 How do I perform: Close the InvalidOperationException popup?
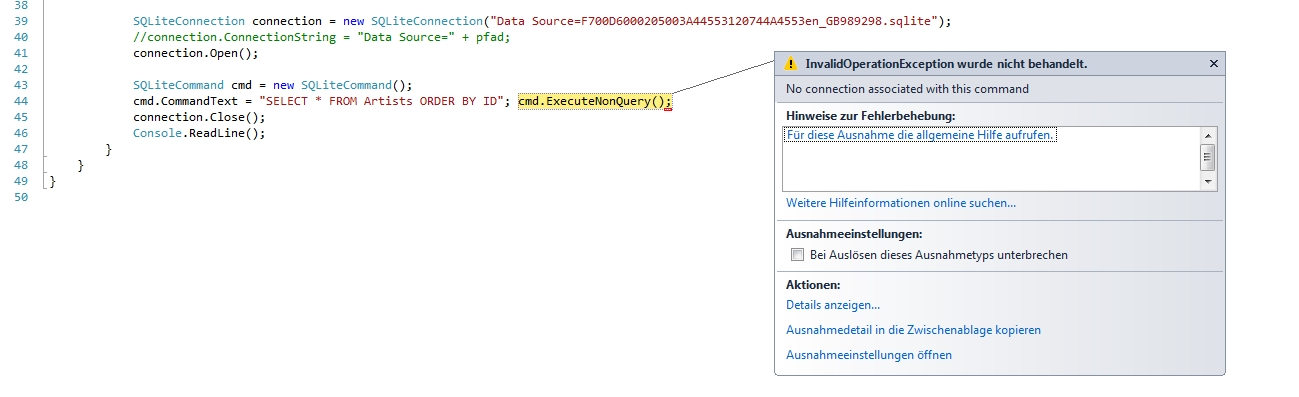point(1213,63)
